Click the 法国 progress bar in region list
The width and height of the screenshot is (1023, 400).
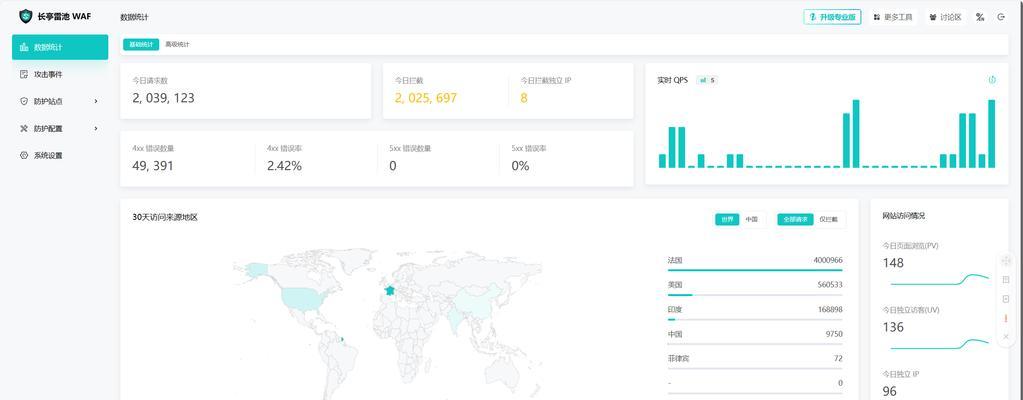tap(755, 270)
